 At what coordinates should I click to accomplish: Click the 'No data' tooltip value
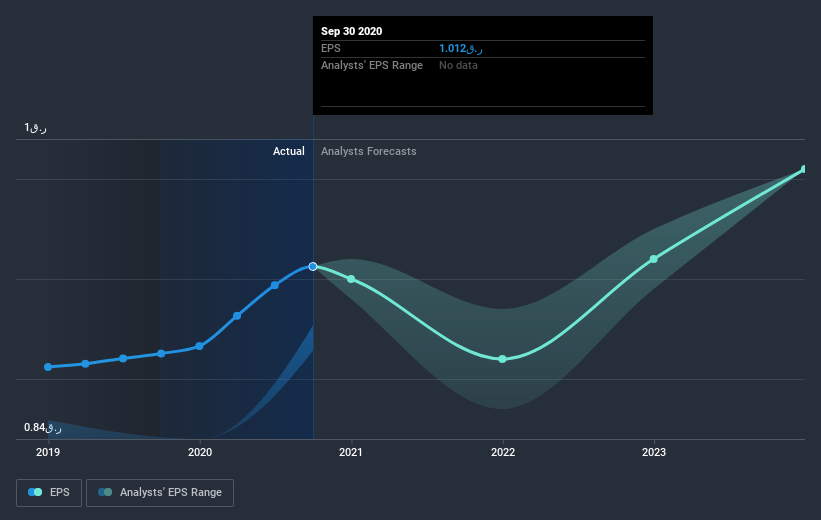458,65
